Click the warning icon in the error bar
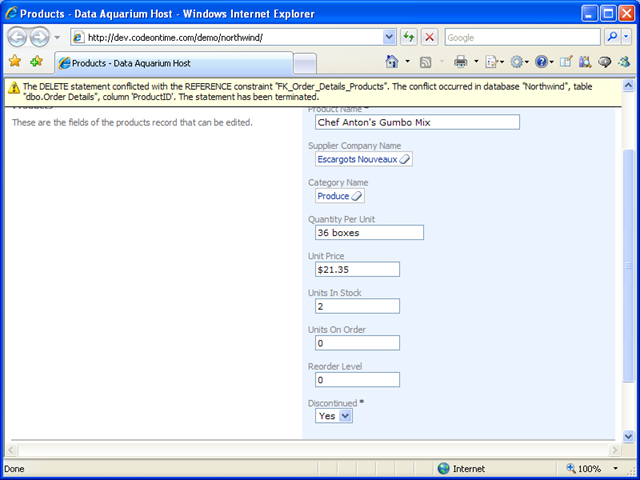 coord(13,87)
